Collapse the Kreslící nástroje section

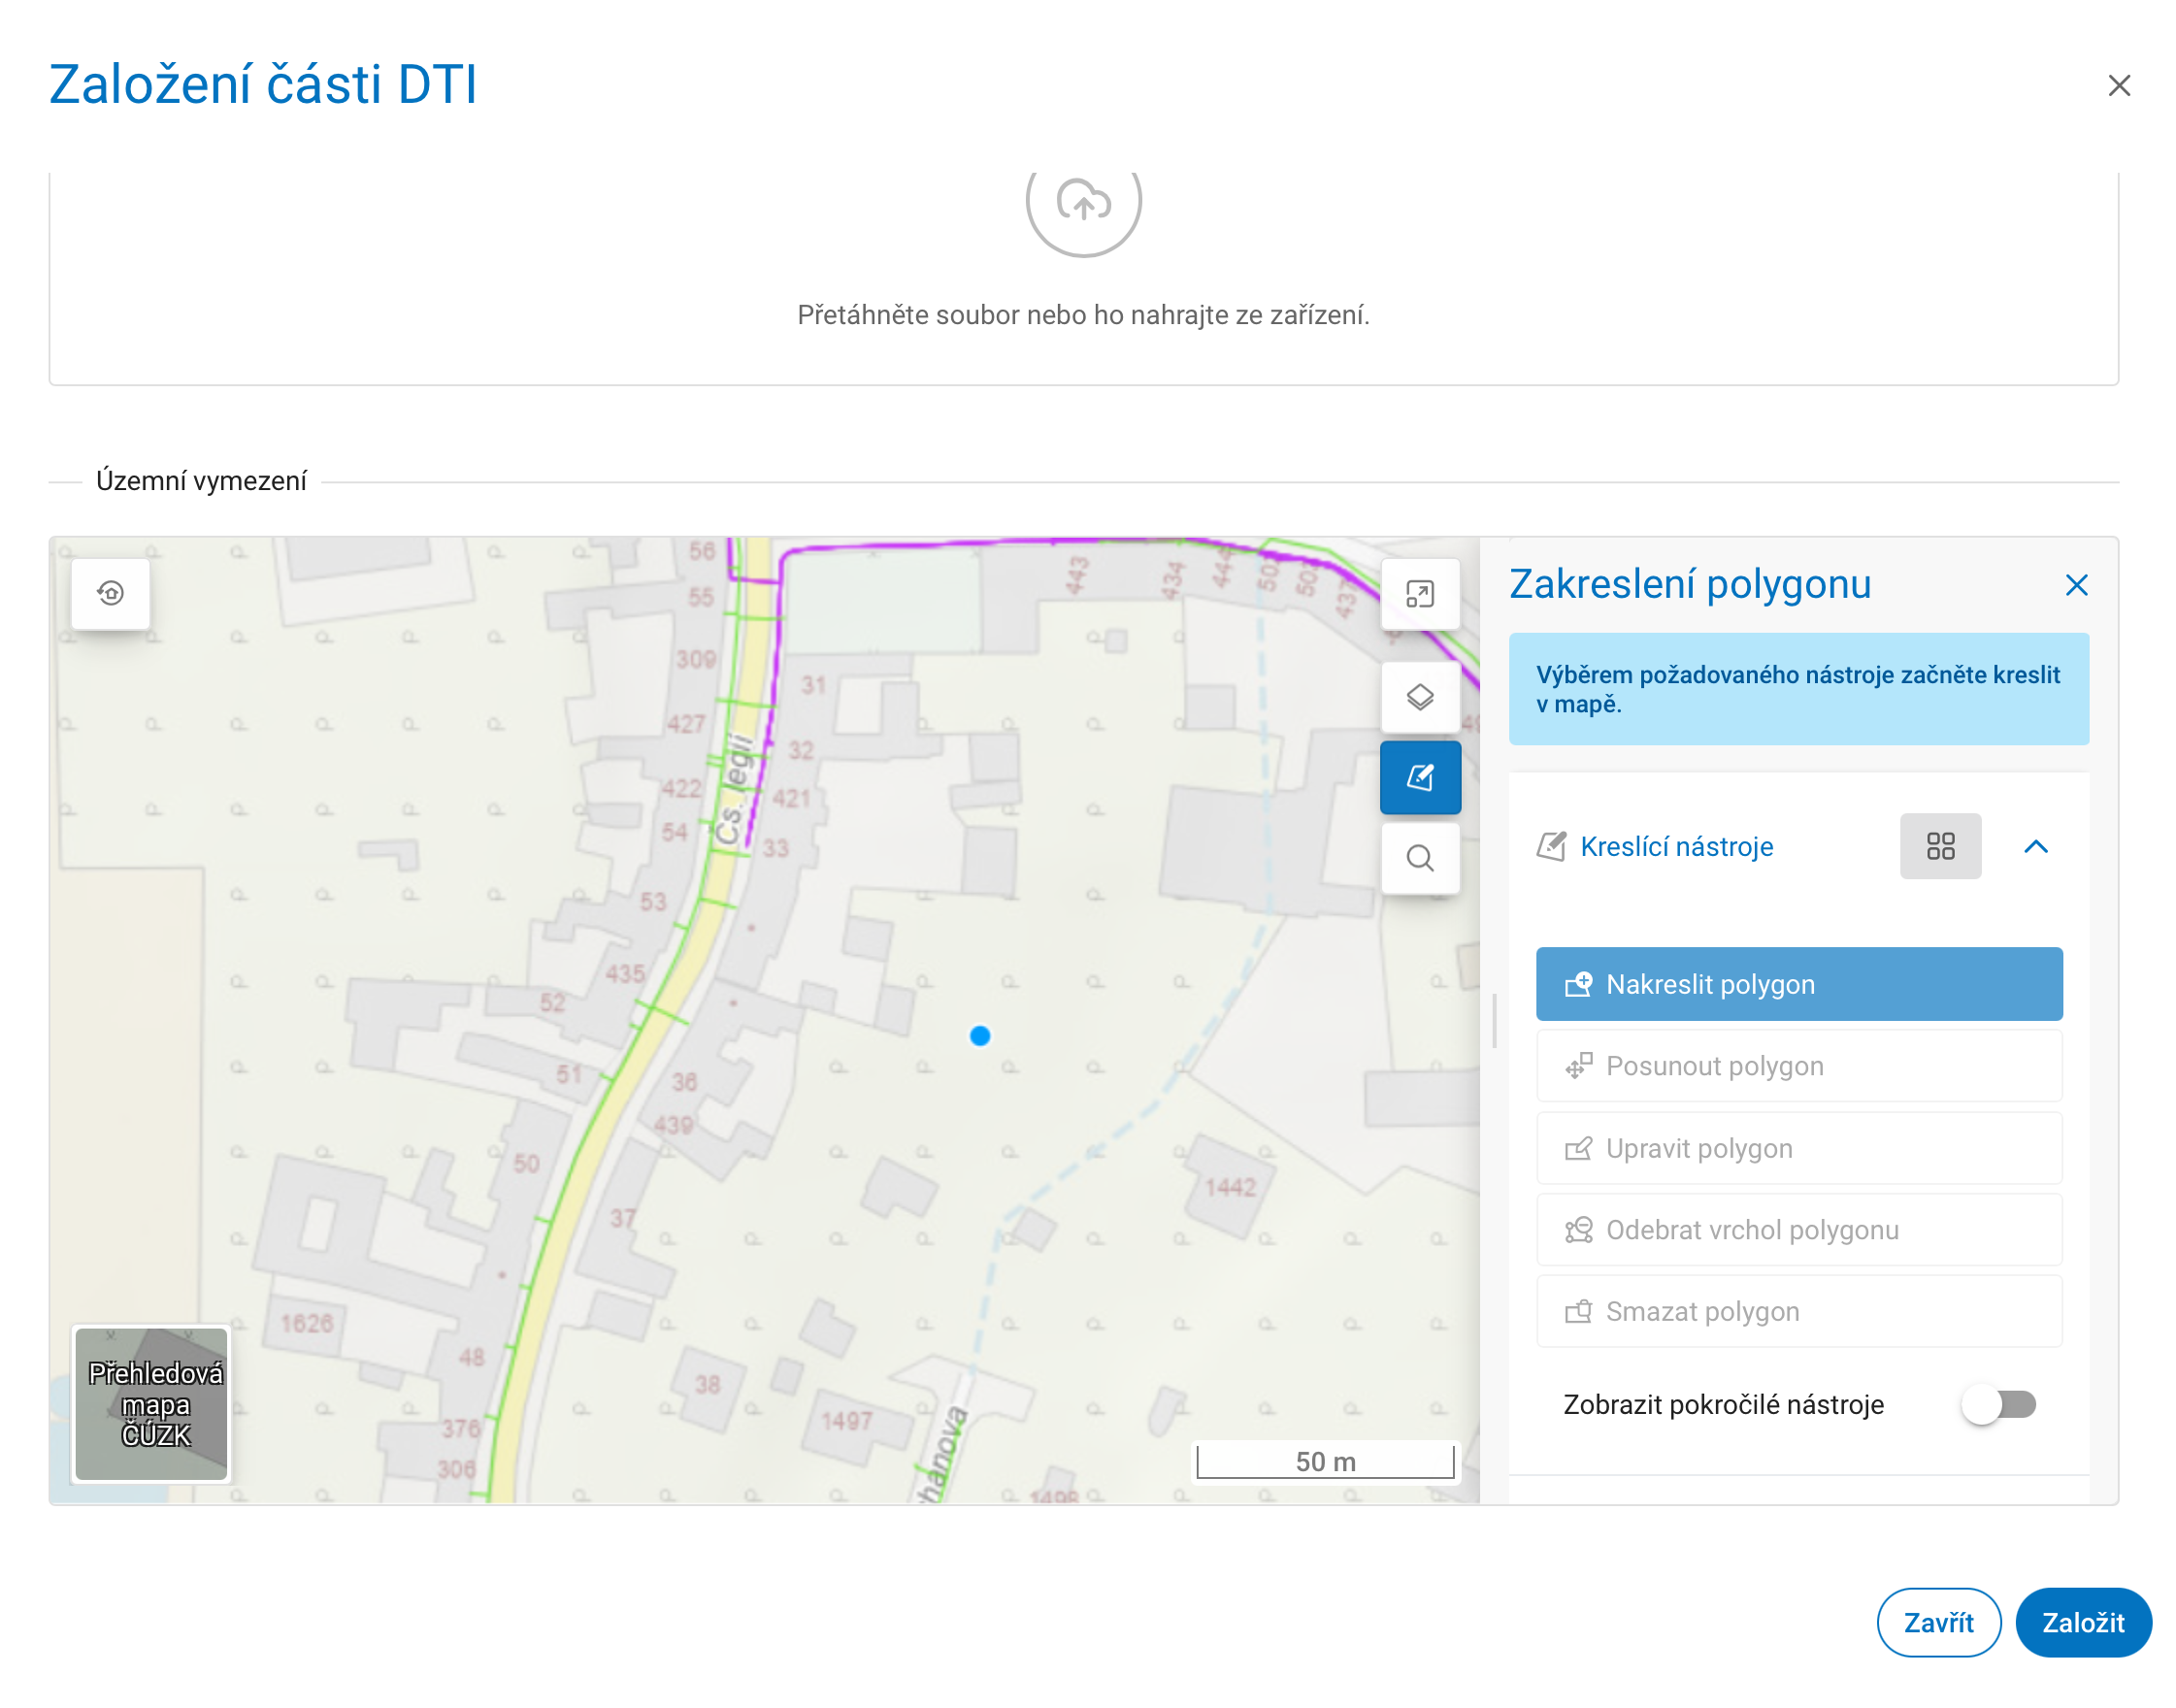[x=2036, y=847]
